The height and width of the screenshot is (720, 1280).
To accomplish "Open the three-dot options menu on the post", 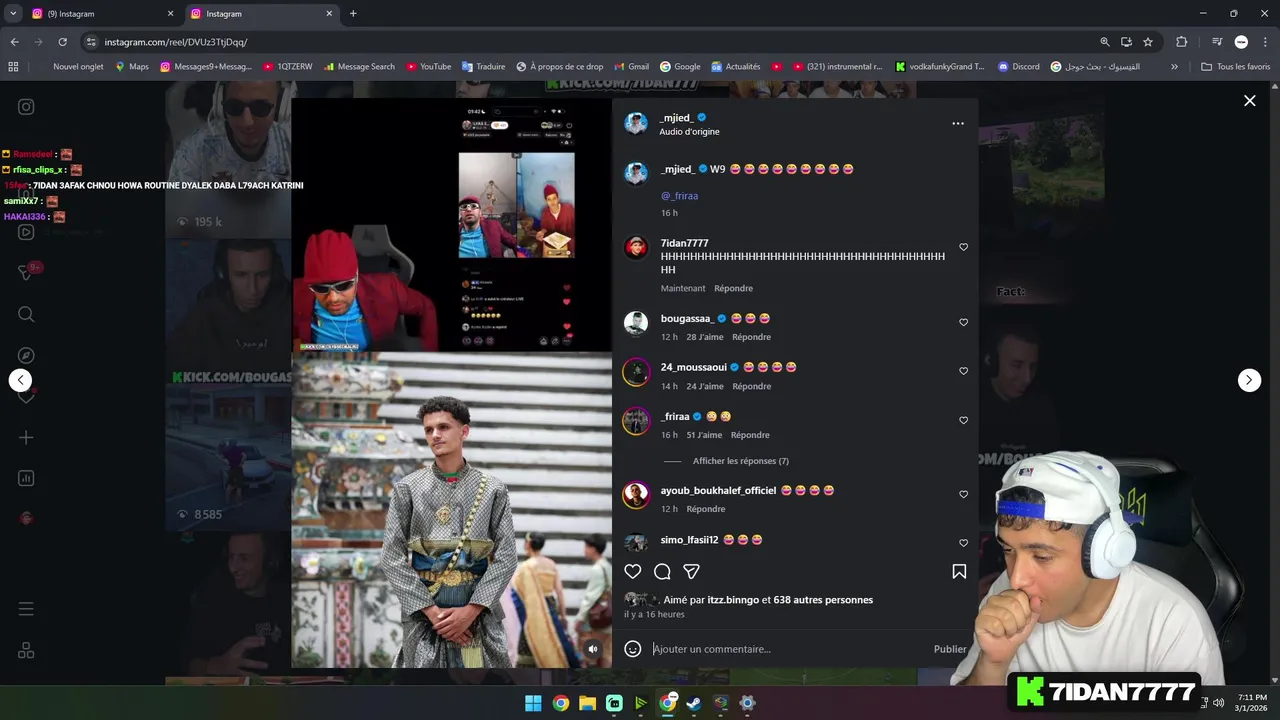I will 958,123.
